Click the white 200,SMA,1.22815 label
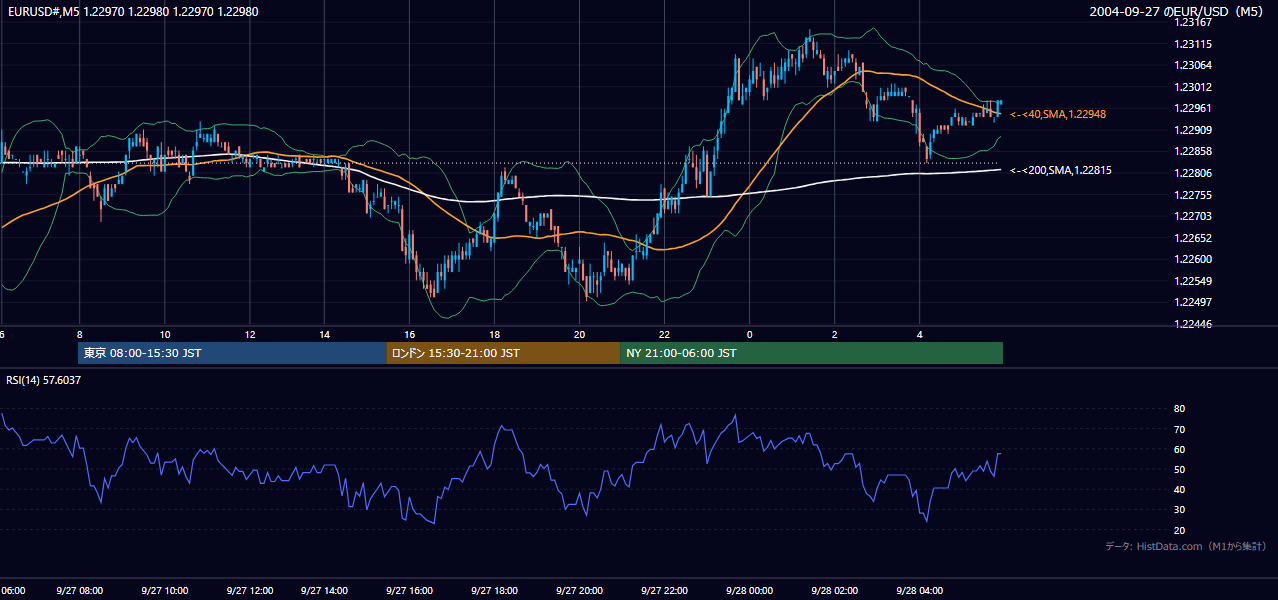 [1060, 170]
